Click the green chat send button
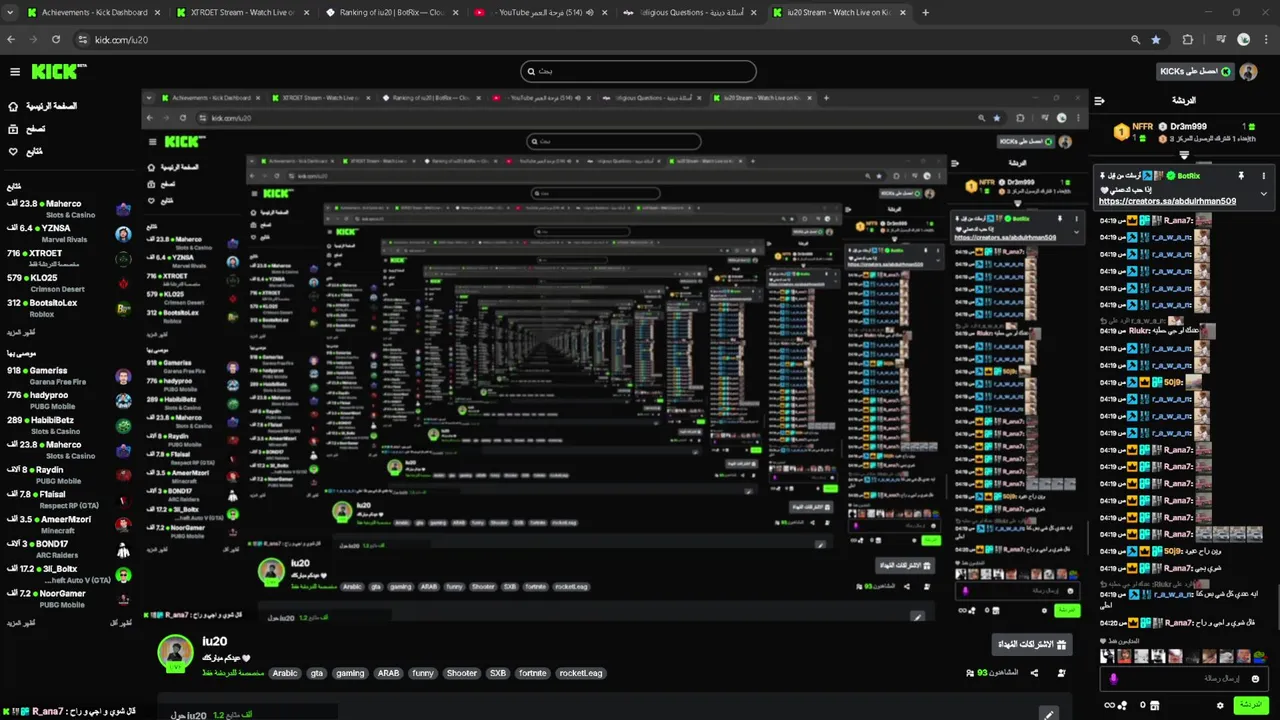 (1250, 705)
